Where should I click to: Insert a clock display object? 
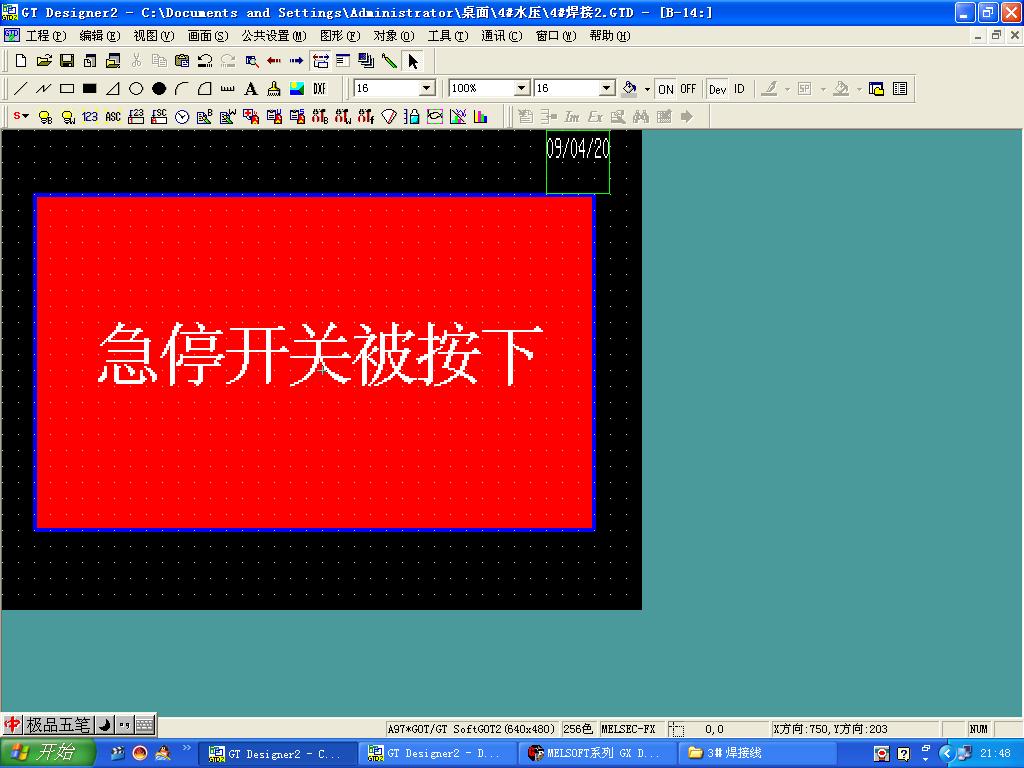[x=182, y=117]
